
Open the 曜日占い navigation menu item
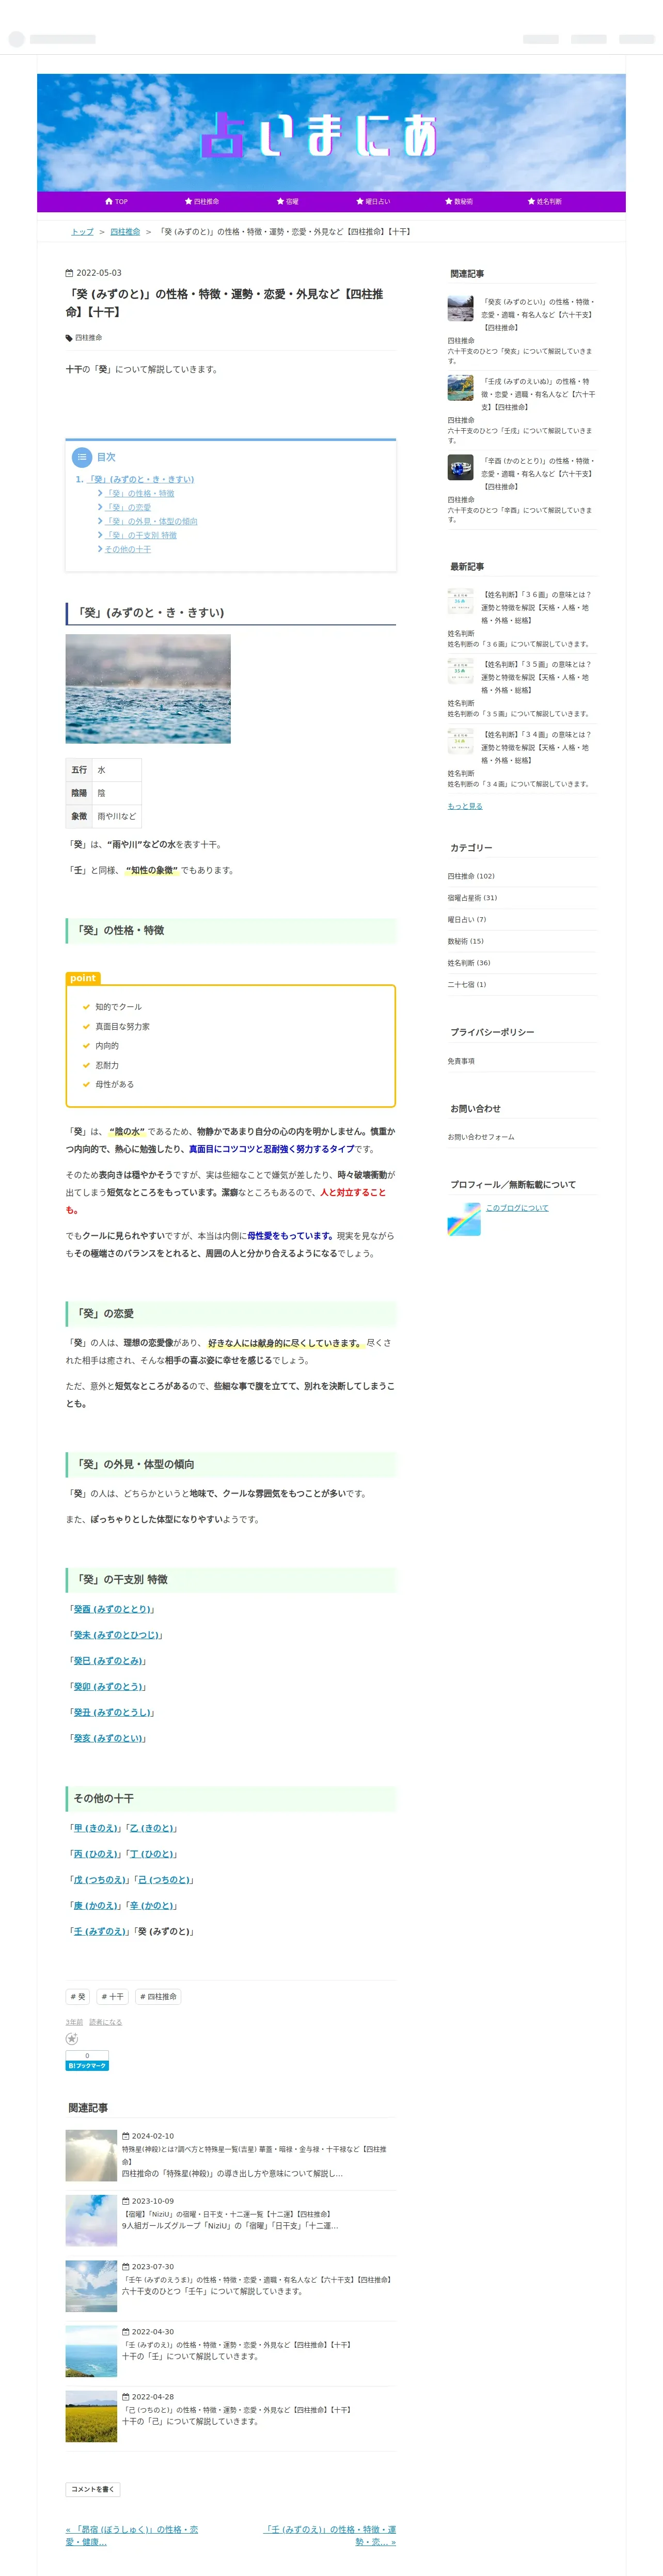pos(373,202)
